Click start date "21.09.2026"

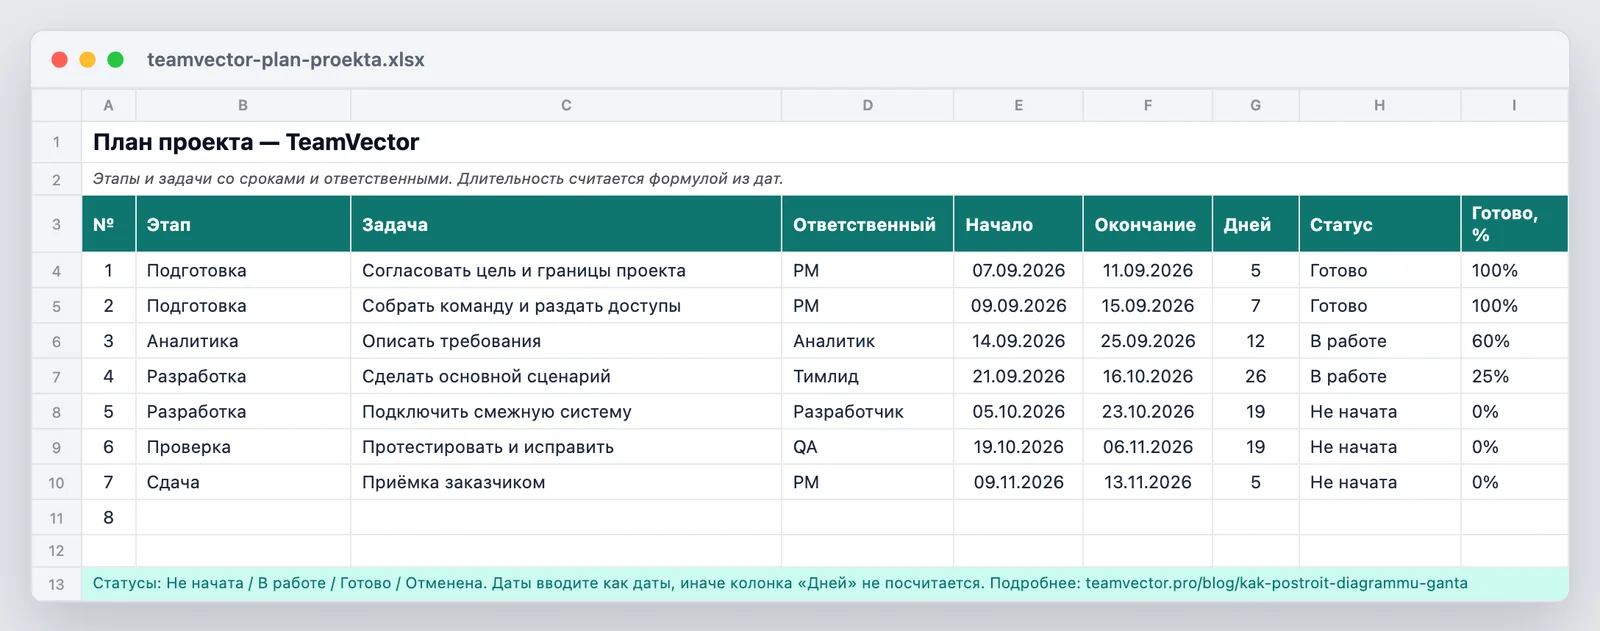(x=1018, y=376)
